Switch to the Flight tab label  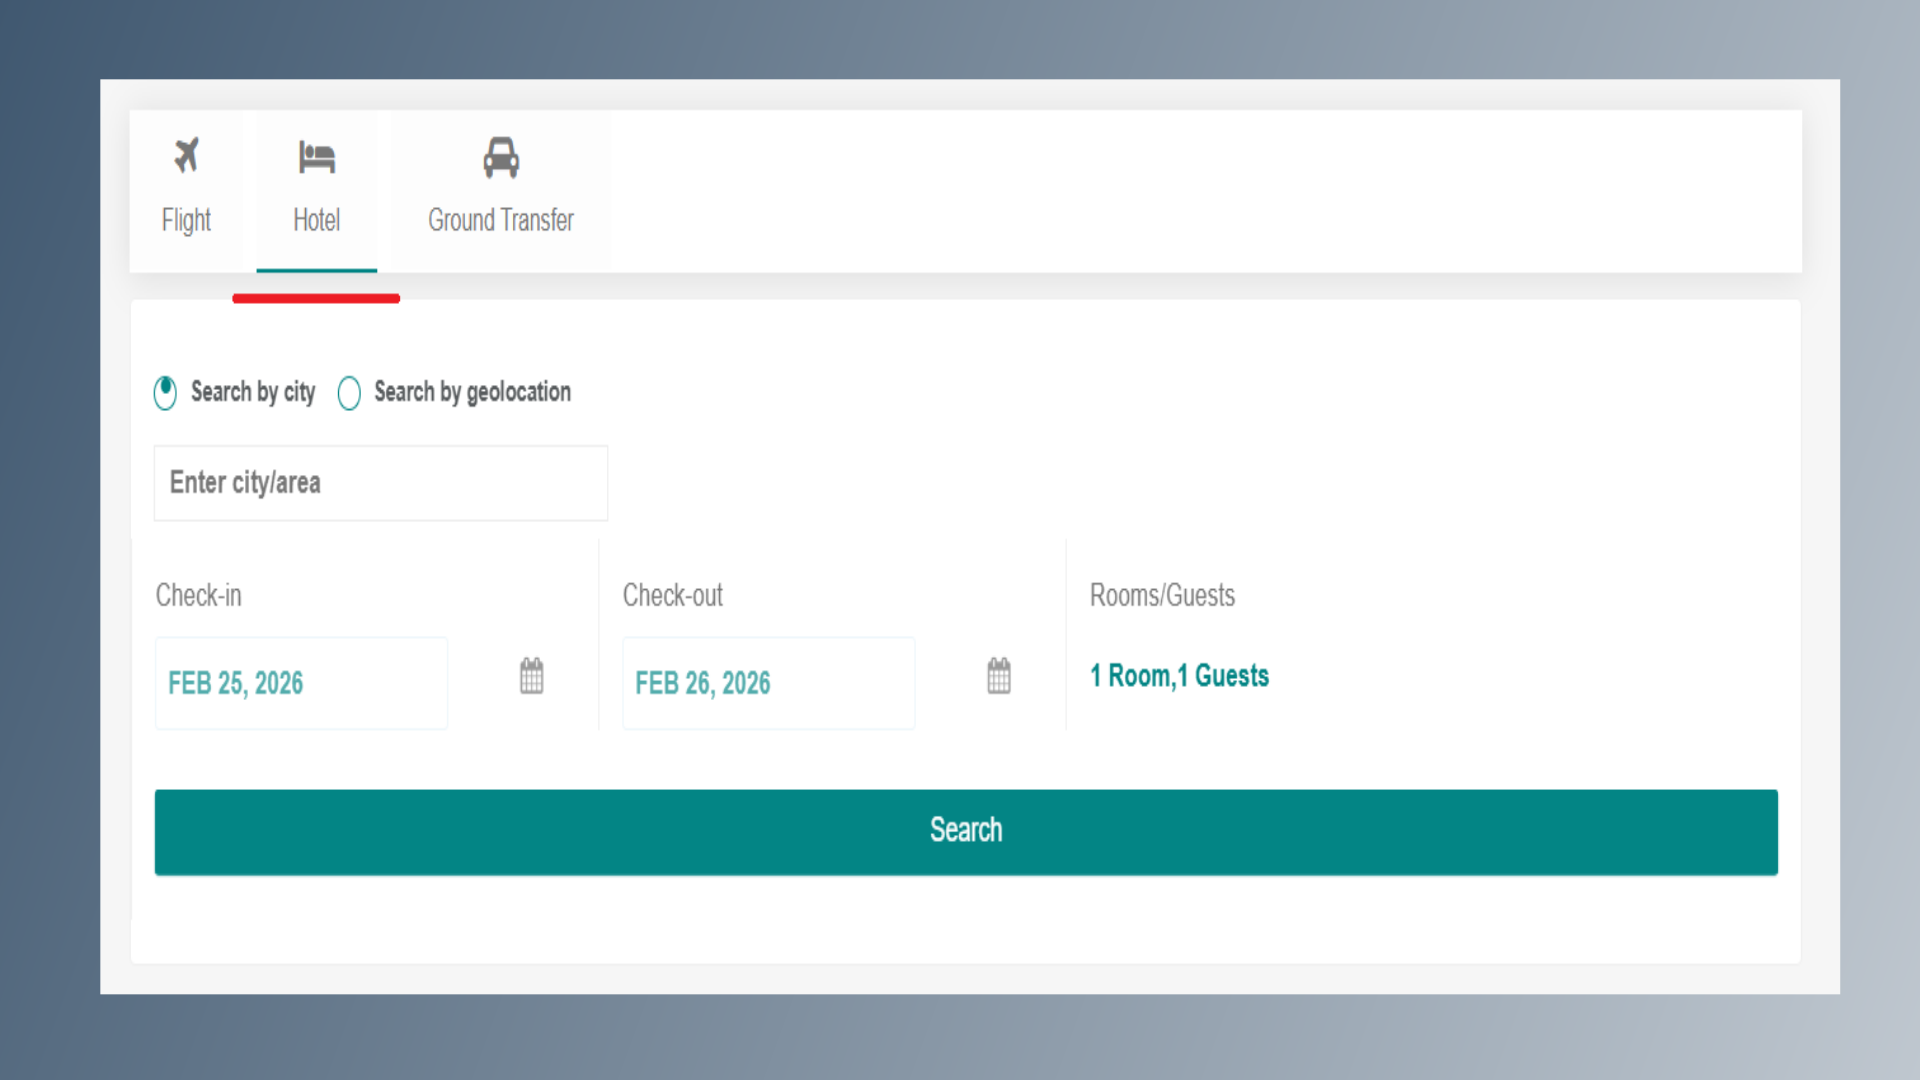[186, 220]
